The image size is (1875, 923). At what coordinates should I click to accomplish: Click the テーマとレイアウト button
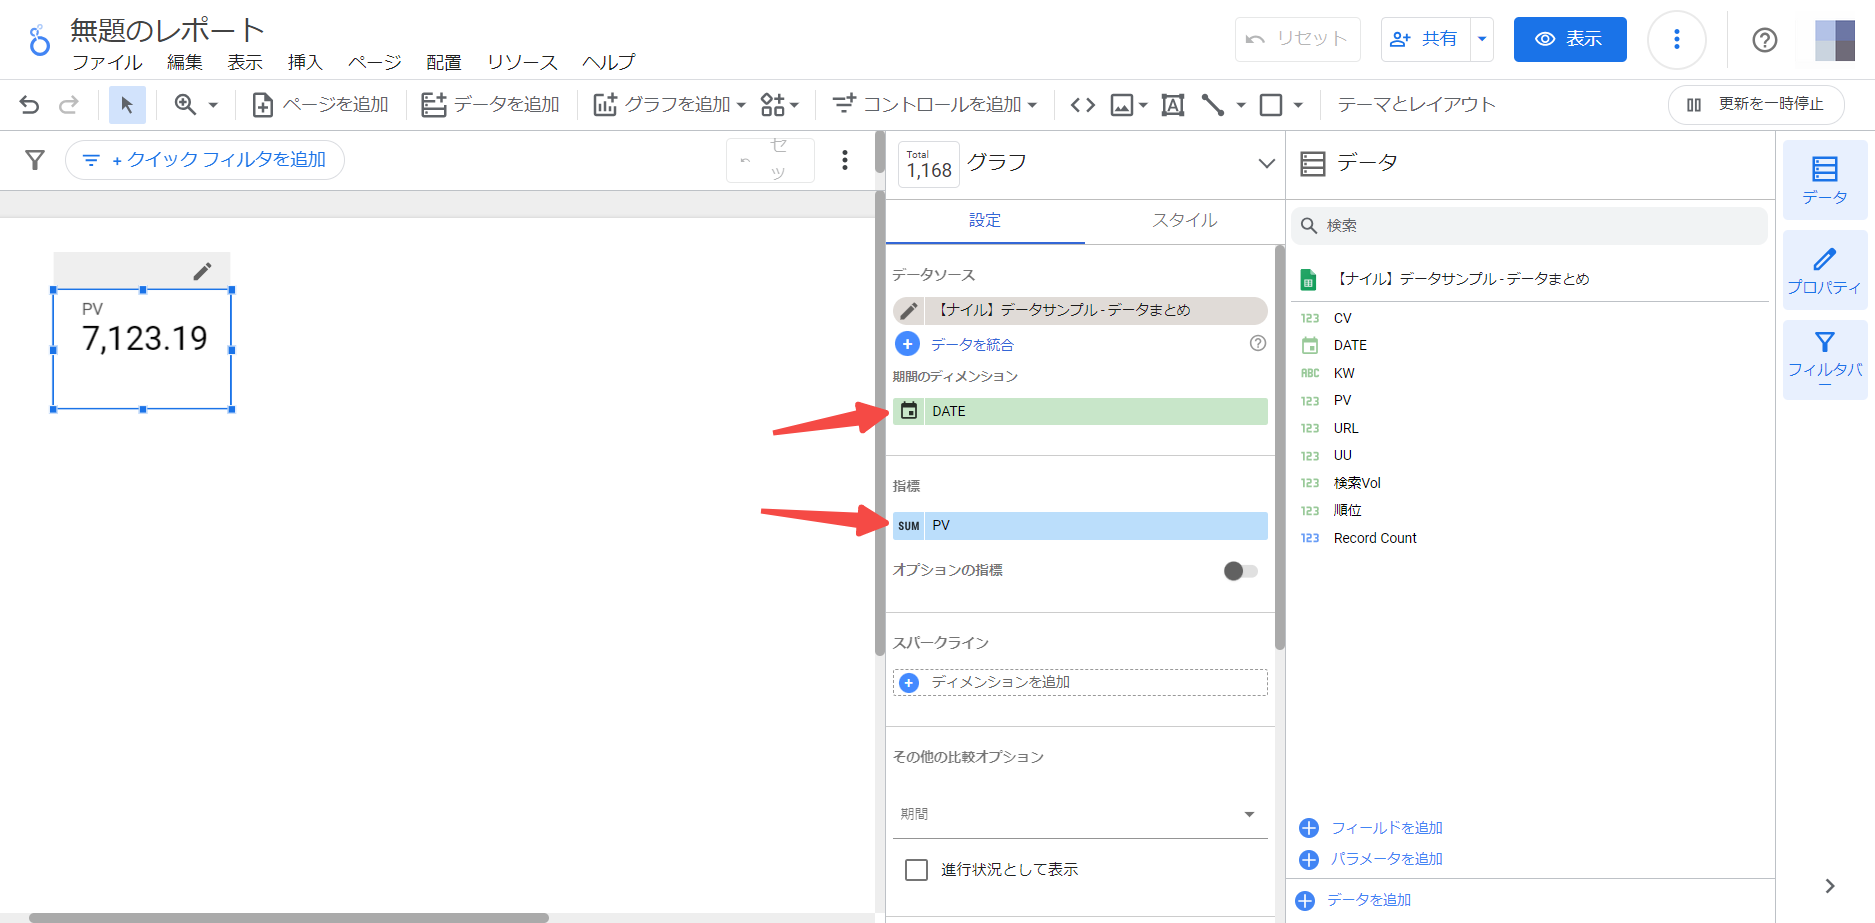pos(1416,104)
